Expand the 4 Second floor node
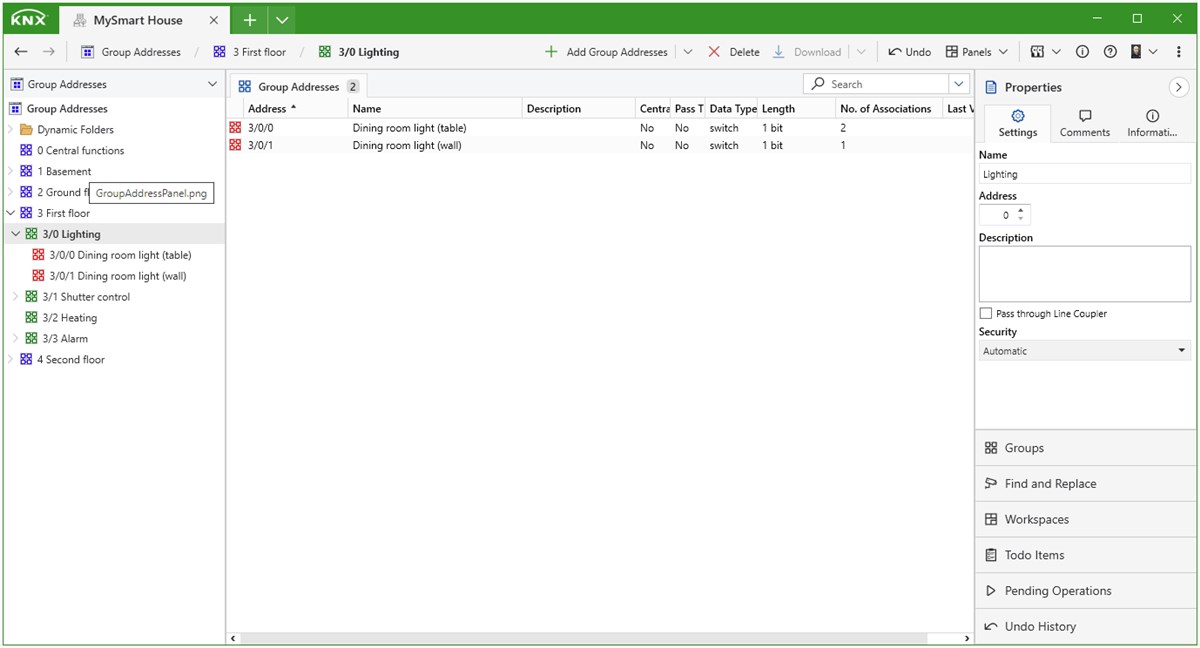1200x648 pixels. (11, 360)
